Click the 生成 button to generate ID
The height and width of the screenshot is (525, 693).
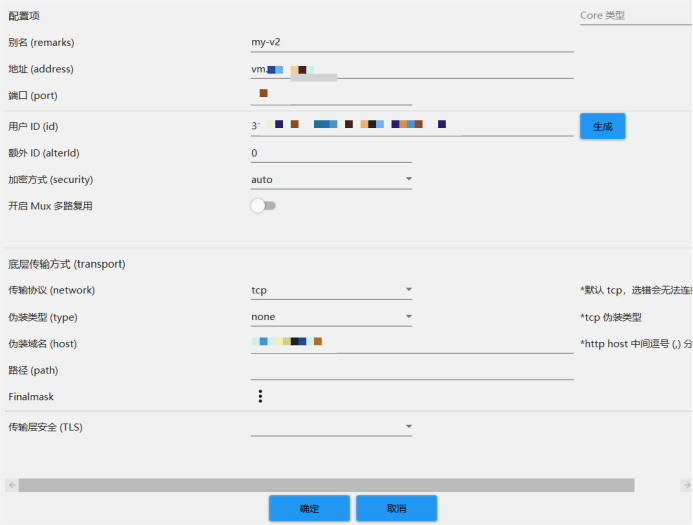602,126
